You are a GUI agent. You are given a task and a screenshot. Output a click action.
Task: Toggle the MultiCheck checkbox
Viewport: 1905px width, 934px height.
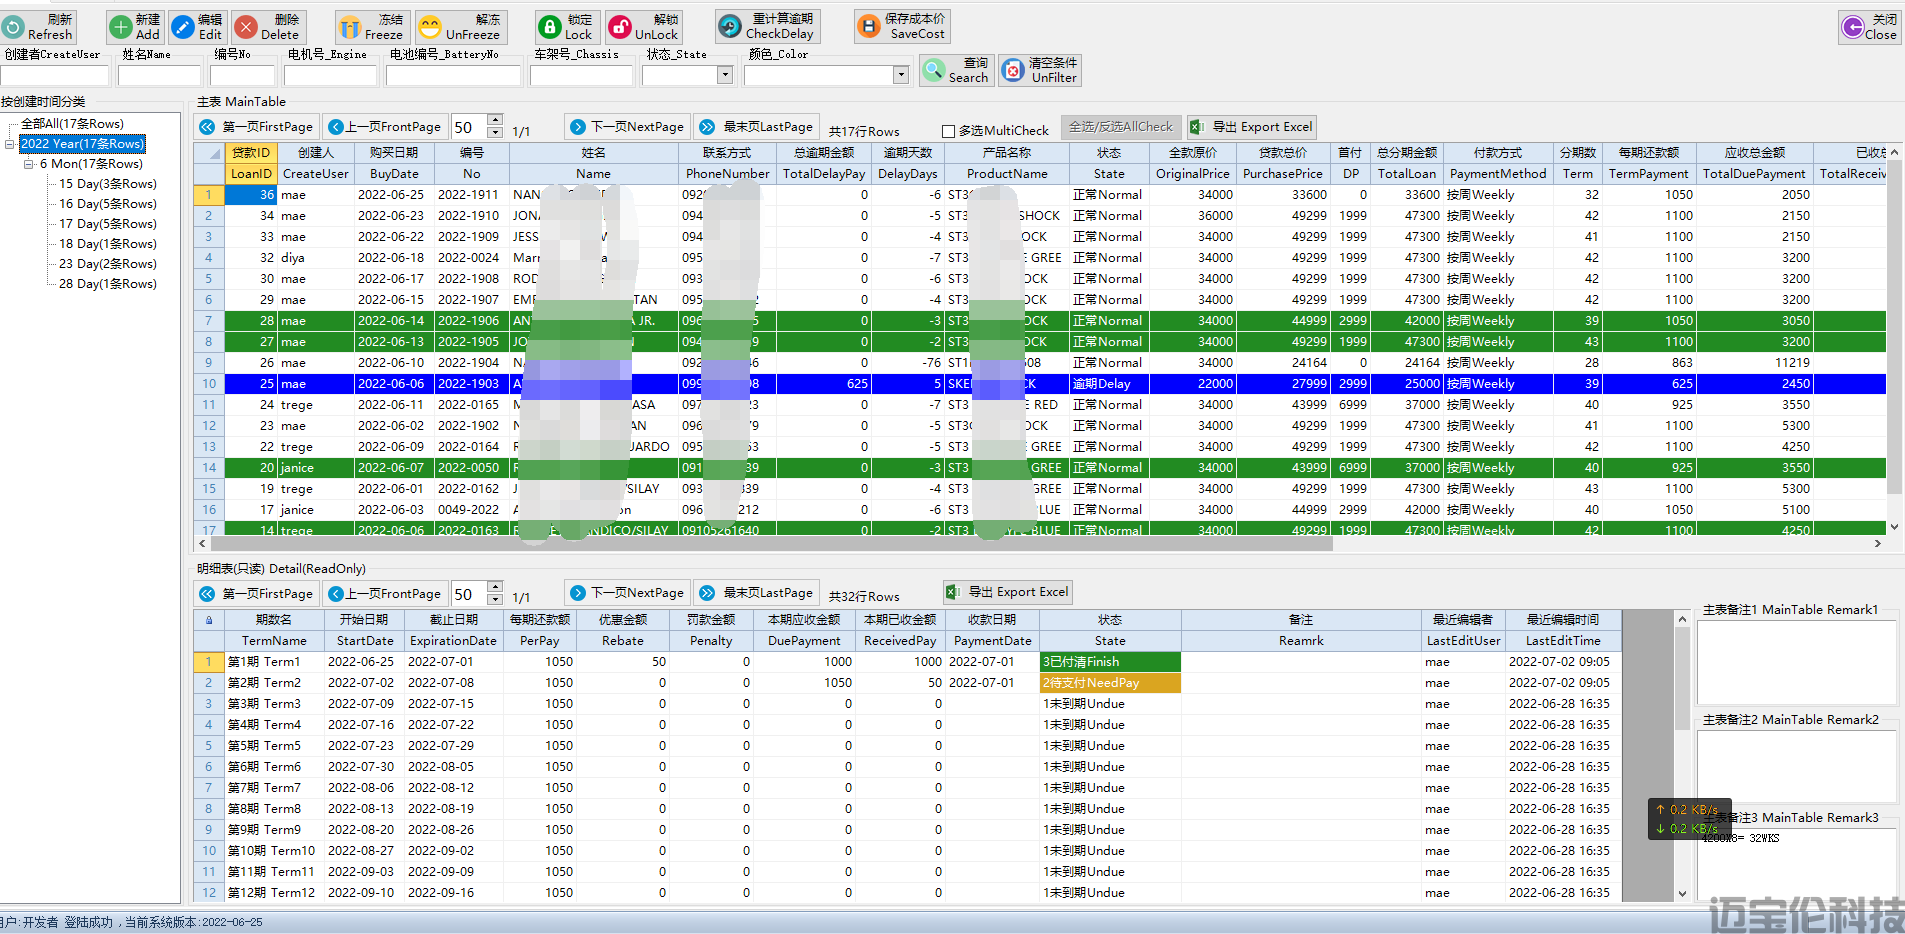point(948,131)
